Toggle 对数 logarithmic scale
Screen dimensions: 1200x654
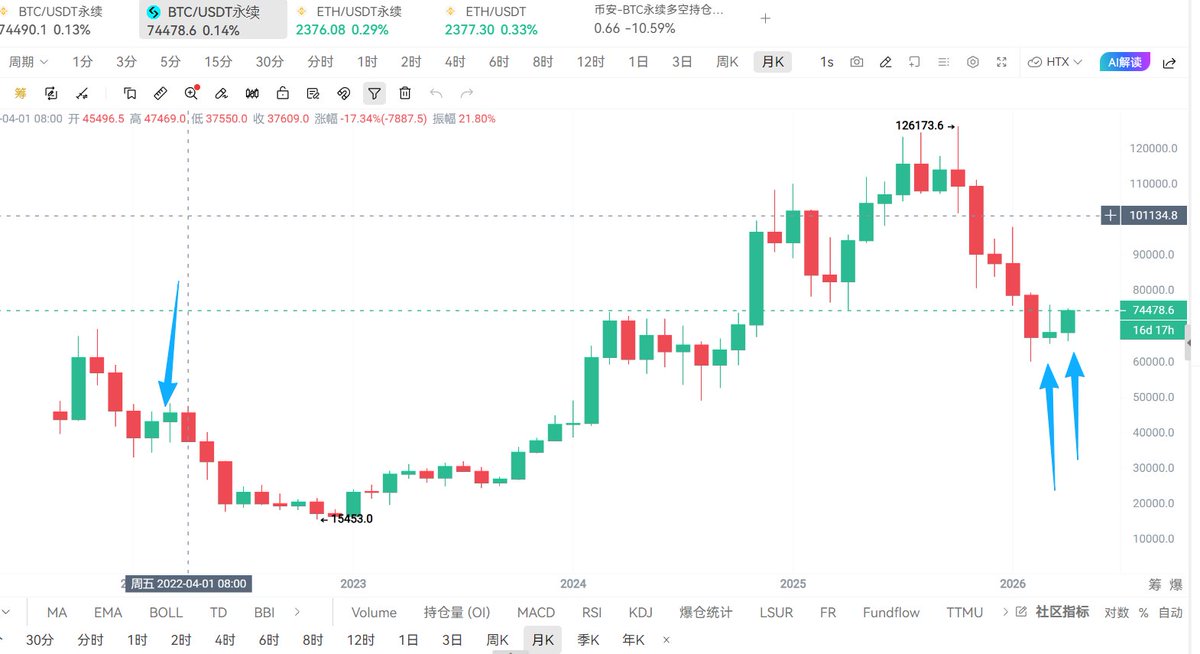pos(1117,612)
